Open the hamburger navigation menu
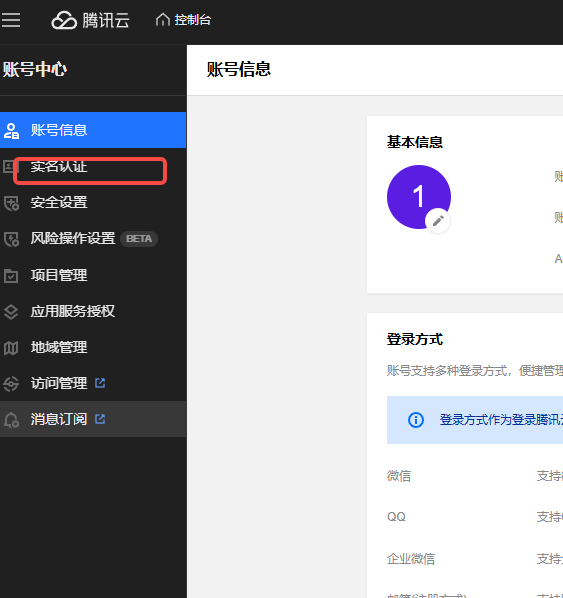This screenshot has height=598, width=563. point(11,20)
